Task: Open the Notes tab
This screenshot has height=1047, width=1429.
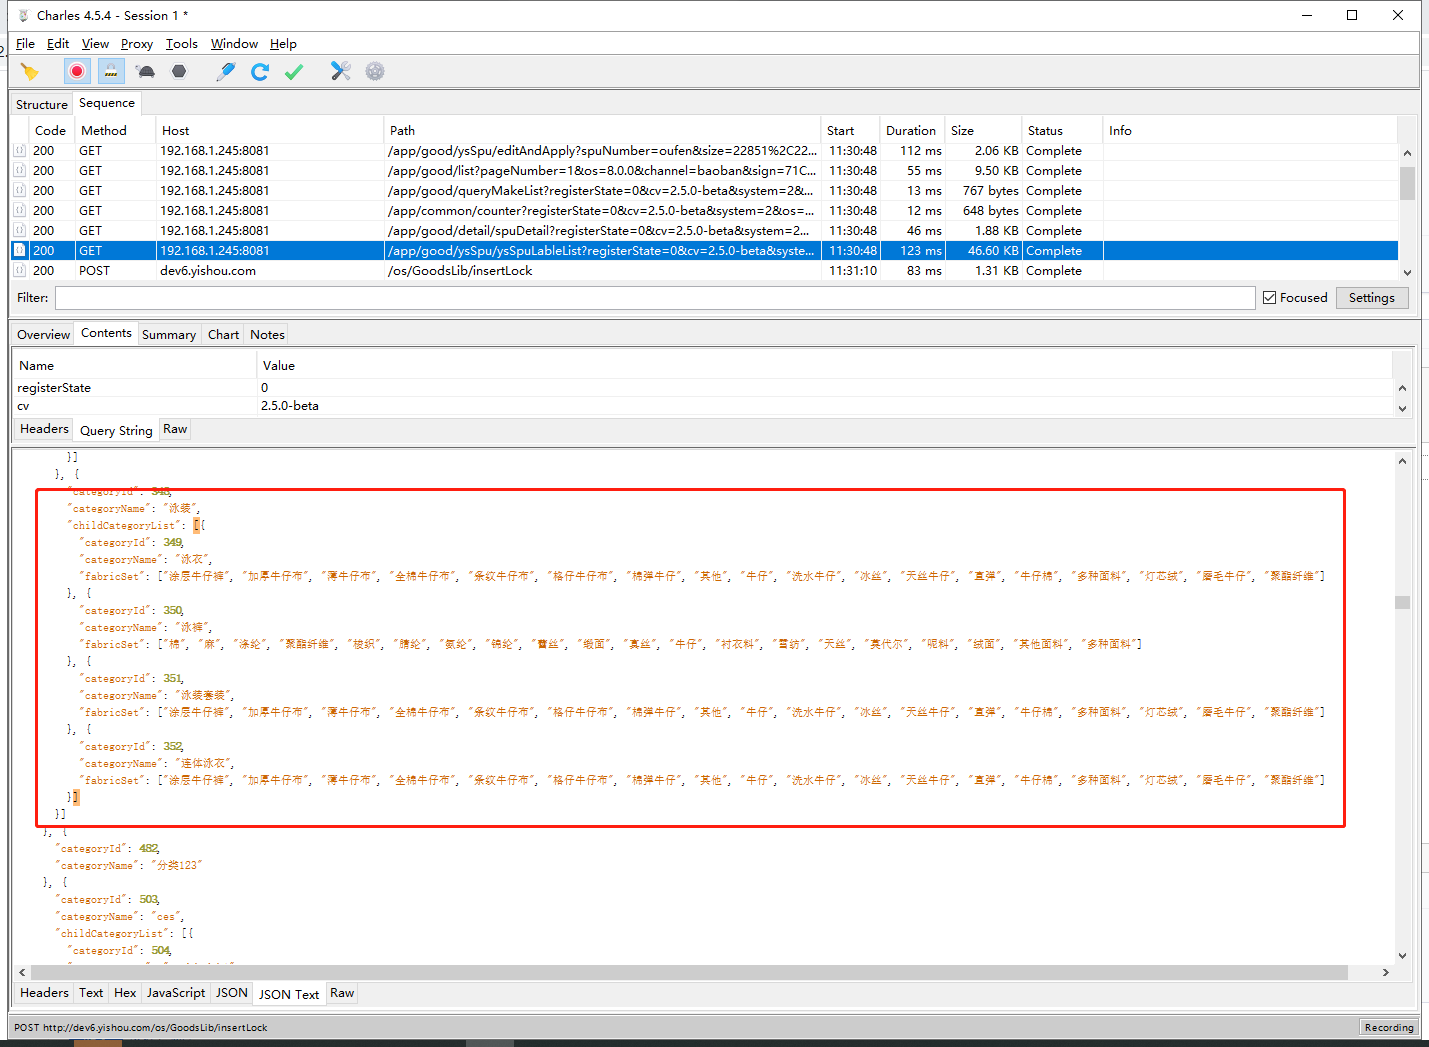Action: tap(267, 334)
